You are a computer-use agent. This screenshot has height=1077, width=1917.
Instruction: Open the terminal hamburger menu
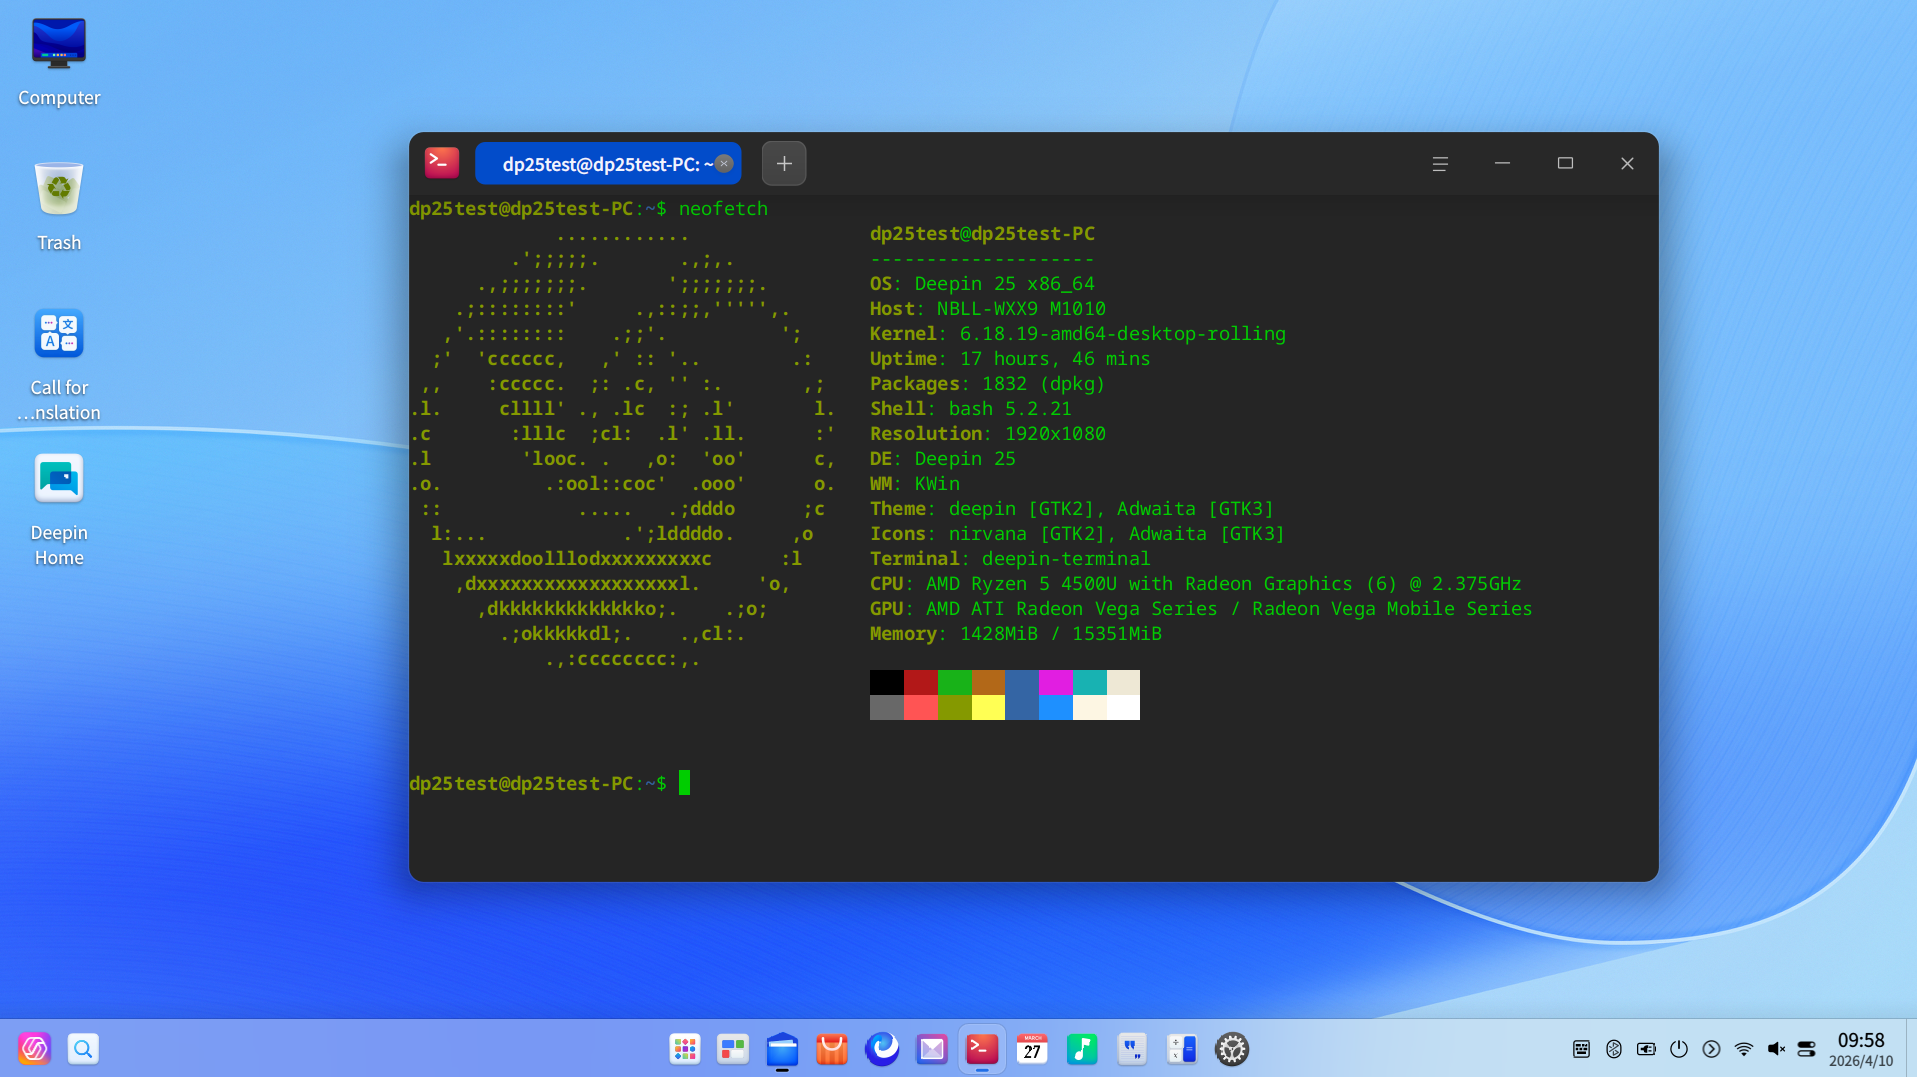(1440, 164)
